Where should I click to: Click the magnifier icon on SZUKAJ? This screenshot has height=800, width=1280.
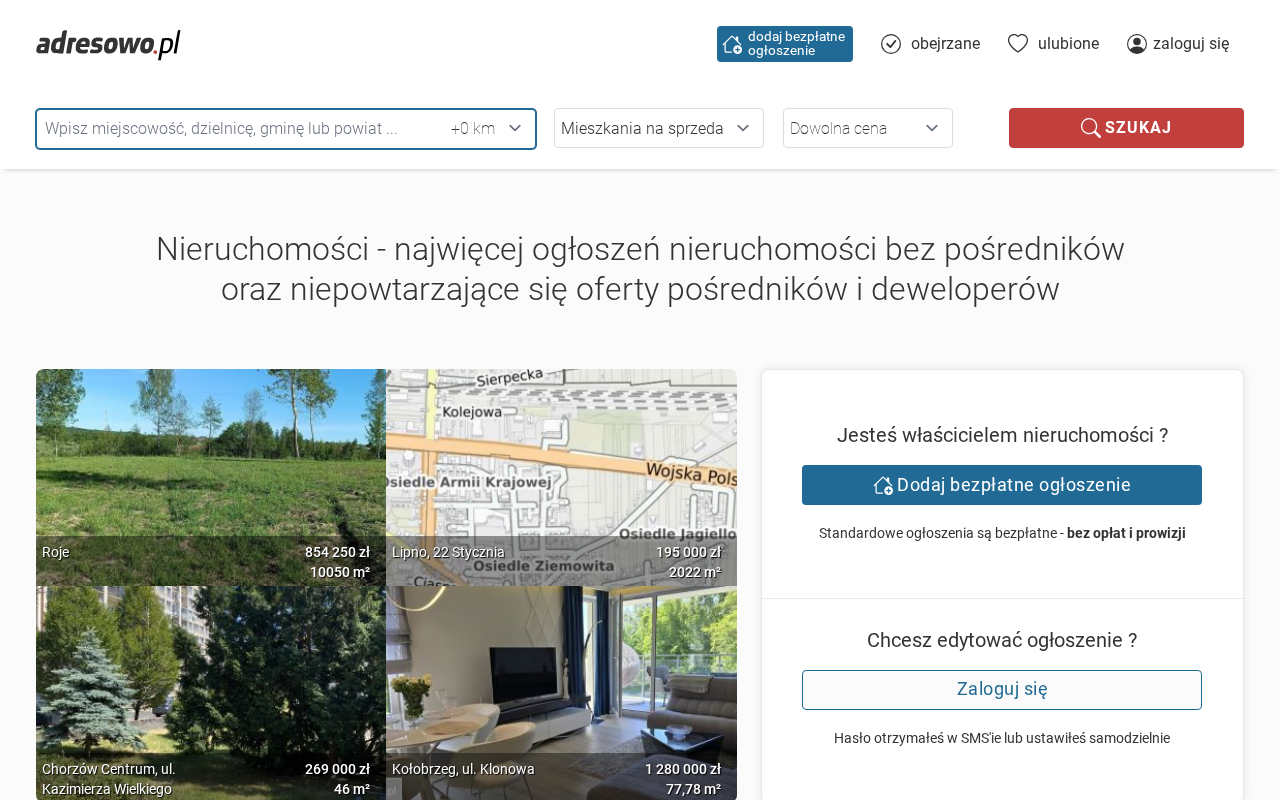[1090, 128]
